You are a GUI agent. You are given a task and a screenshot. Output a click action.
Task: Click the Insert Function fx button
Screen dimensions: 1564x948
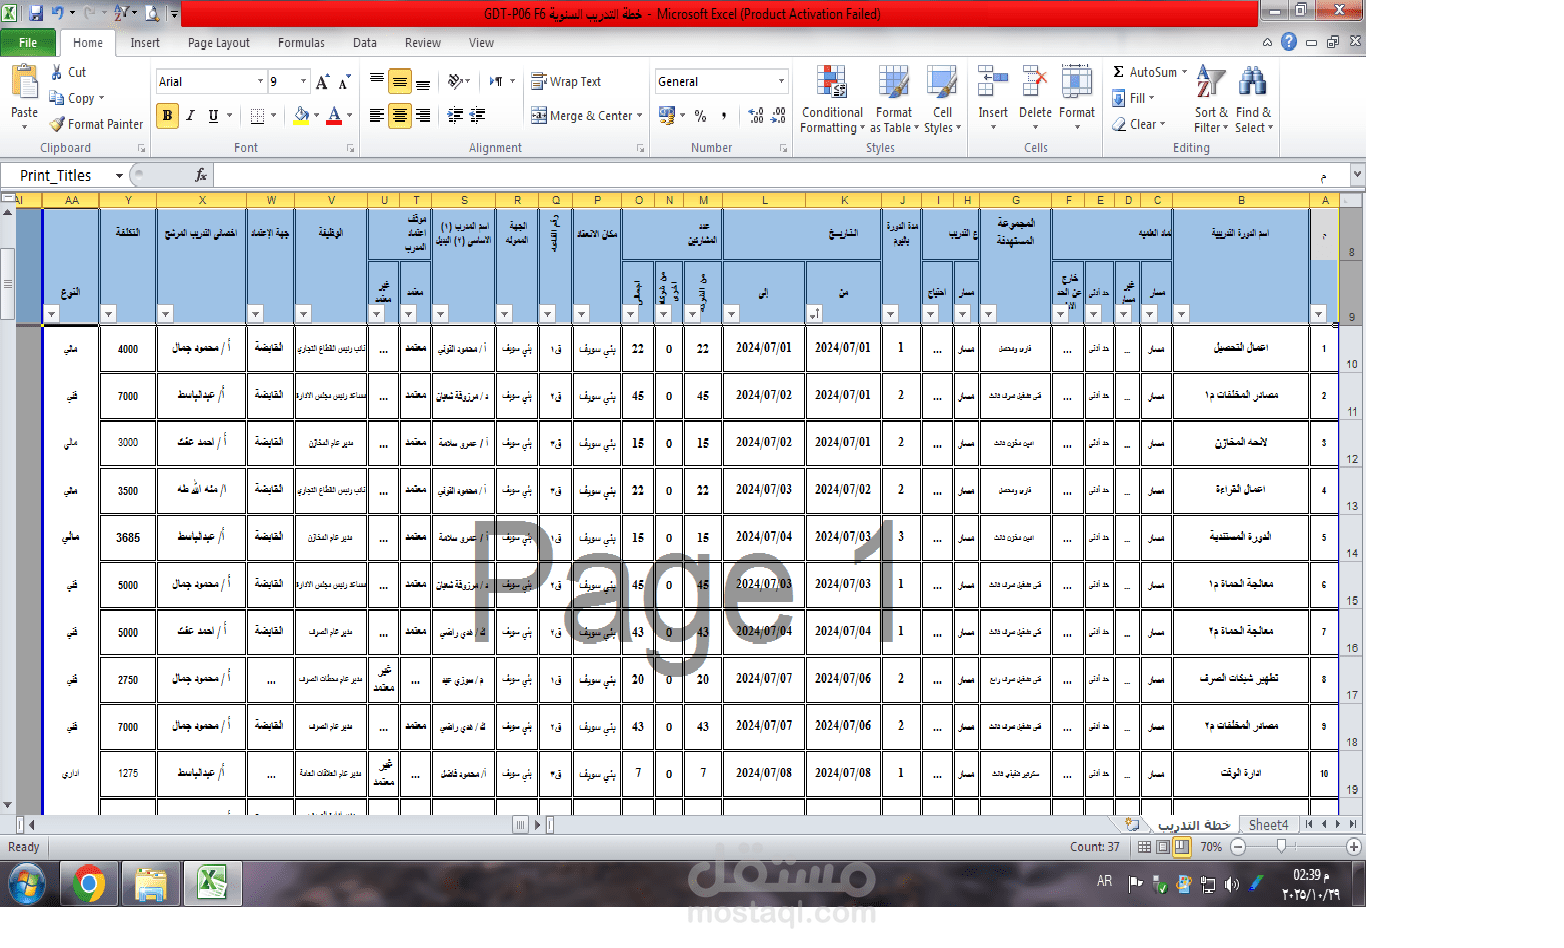pyautogui.click(x=201, y=175)
